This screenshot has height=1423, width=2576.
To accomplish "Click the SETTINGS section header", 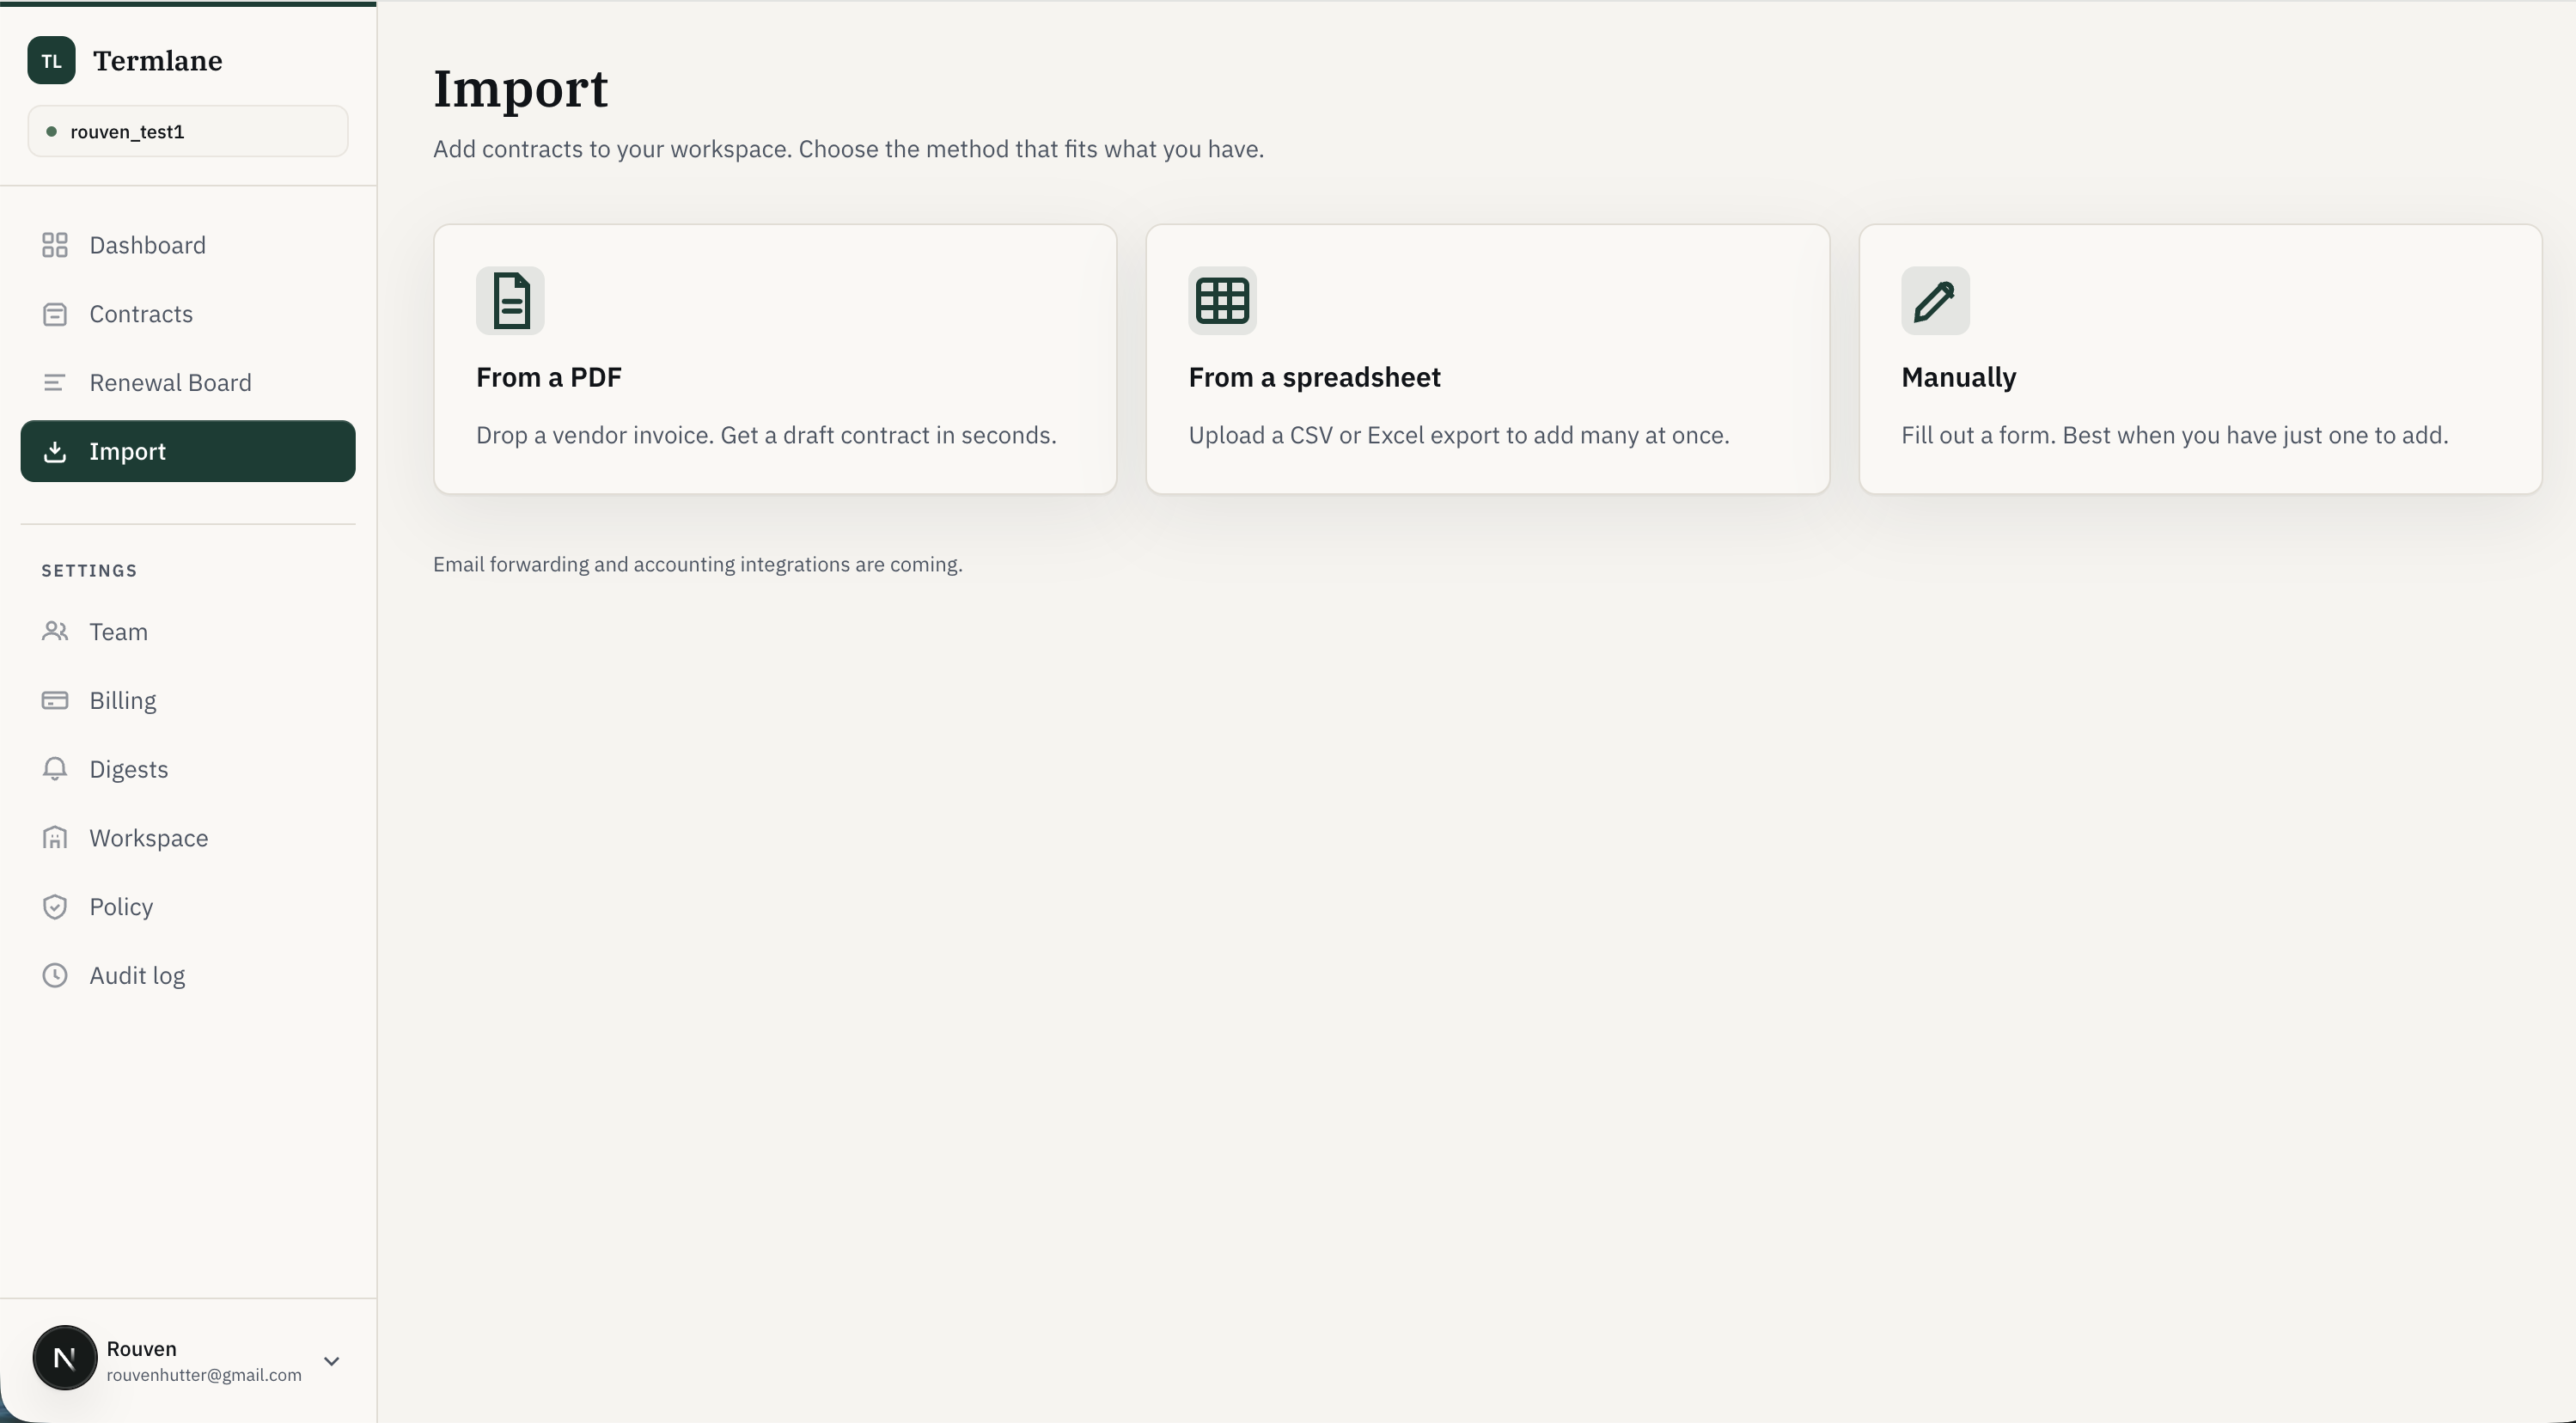I will tap(89, 570).
